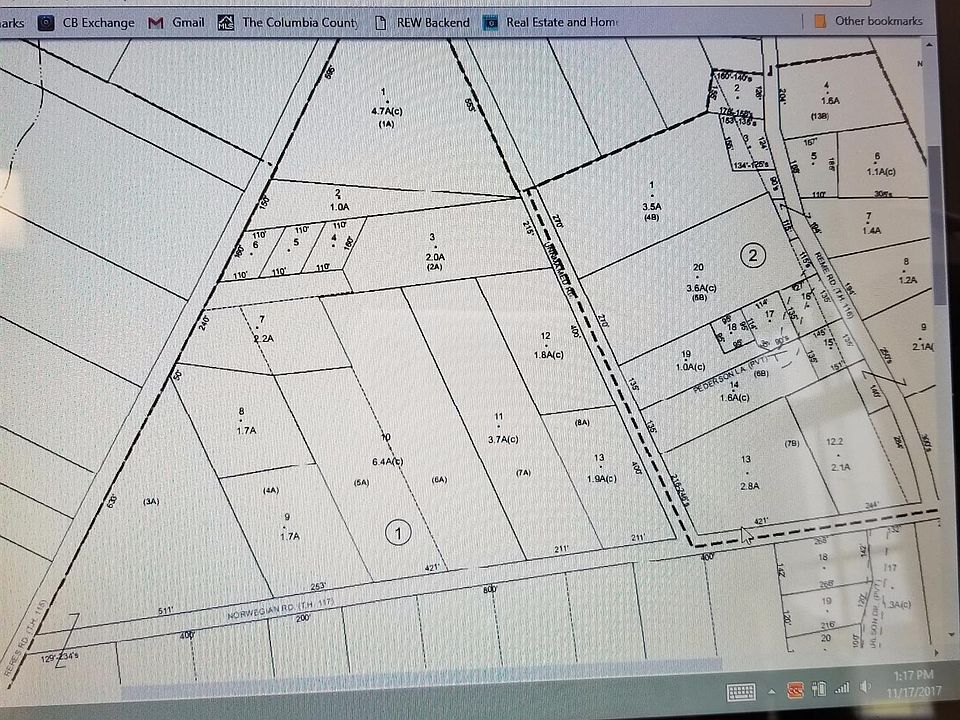Open Real Estate and Homes bookmark
The height and width of the screenshot is (720, 960).
point(551,23)
